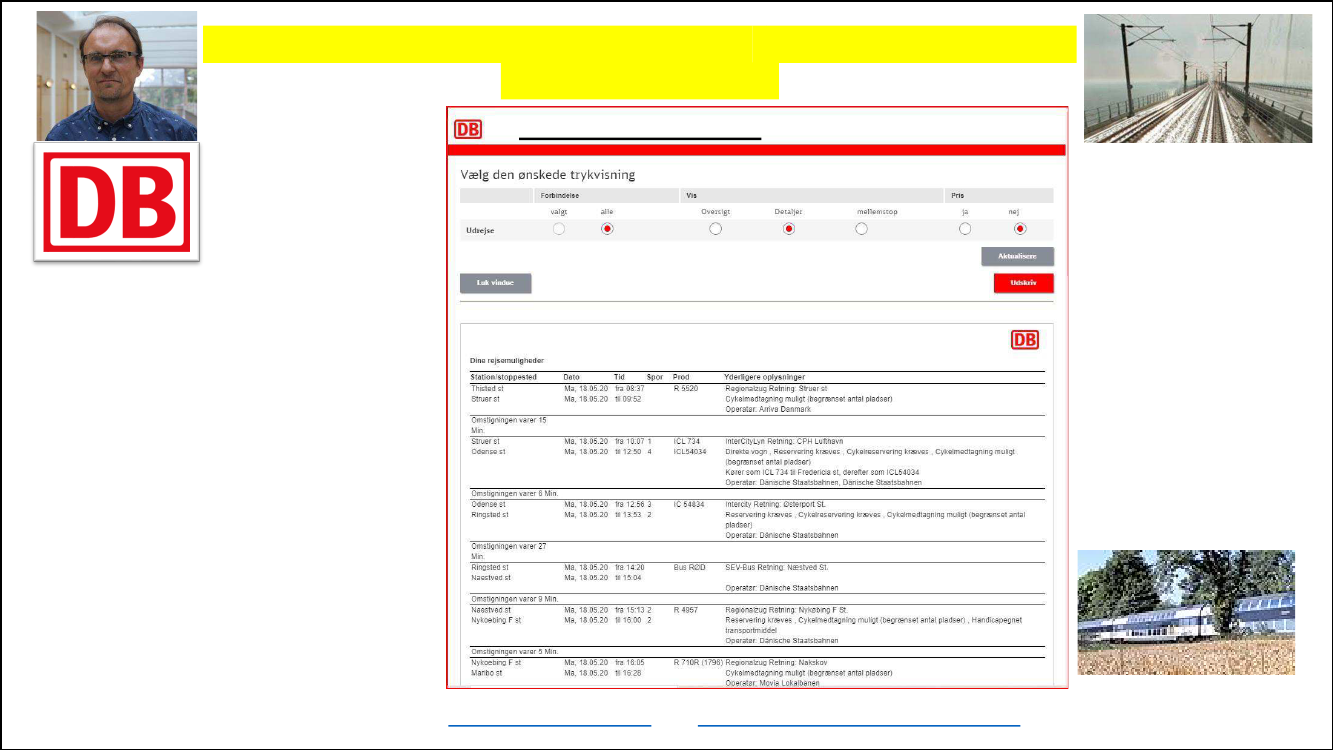This screenshot has height=750, width=1333.
Task: Click the shorter blue underlined link below itinerary
Action: (x=549, y=721)
